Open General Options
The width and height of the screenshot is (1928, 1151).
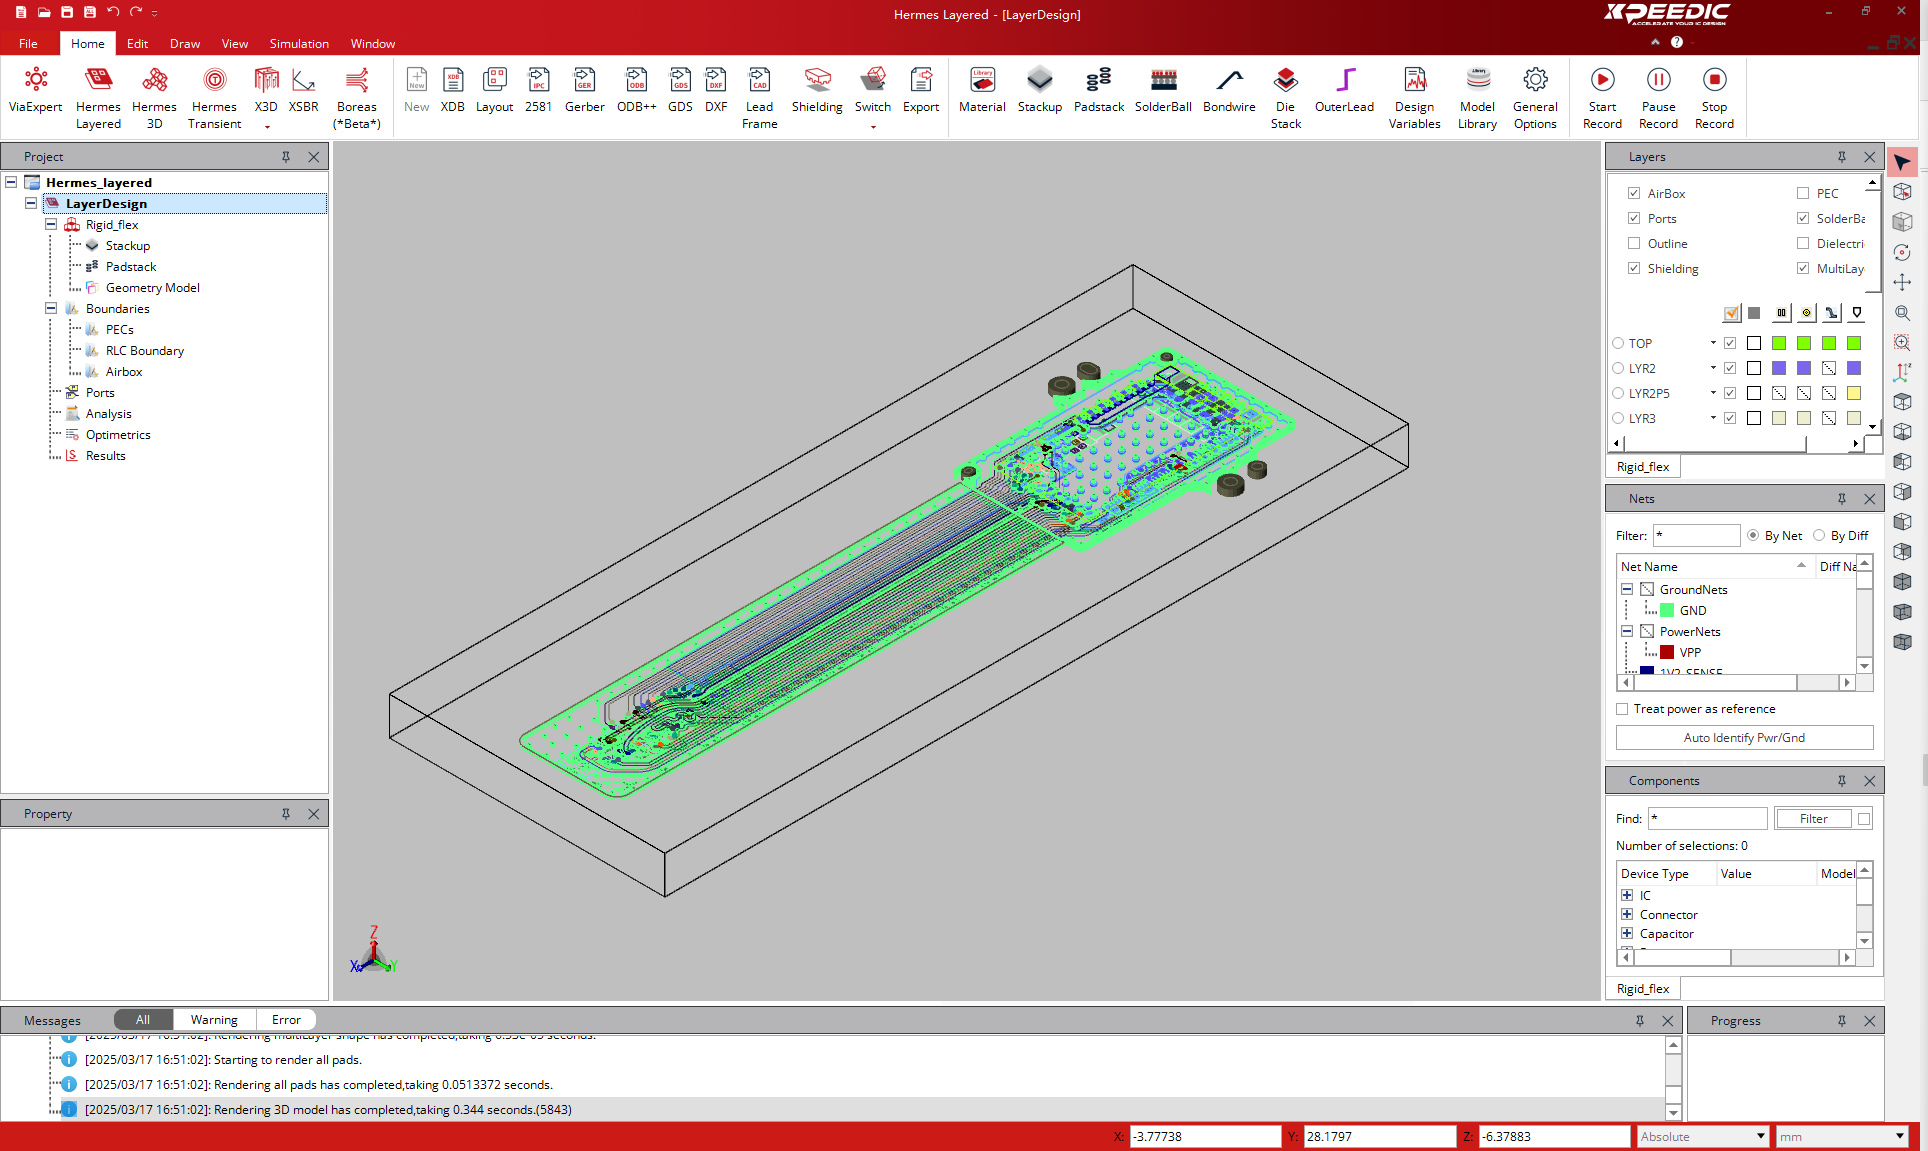1535,98
